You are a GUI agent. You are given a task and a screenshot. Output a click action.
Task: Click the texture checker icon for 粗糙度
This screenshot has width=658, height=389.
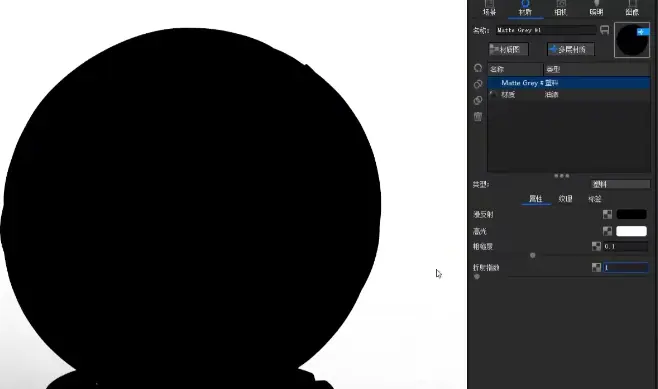(596, 246)
